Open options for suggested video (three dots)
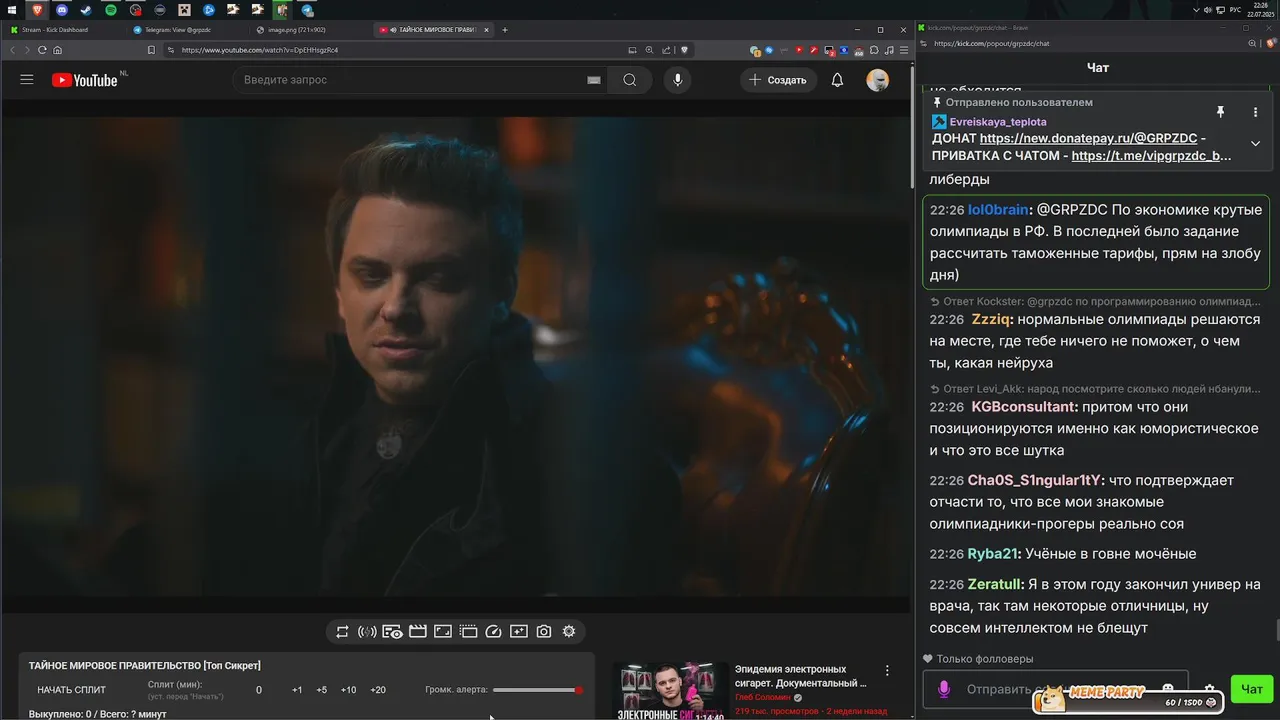This screenshot has height=720, width=1280. (887, 671)
